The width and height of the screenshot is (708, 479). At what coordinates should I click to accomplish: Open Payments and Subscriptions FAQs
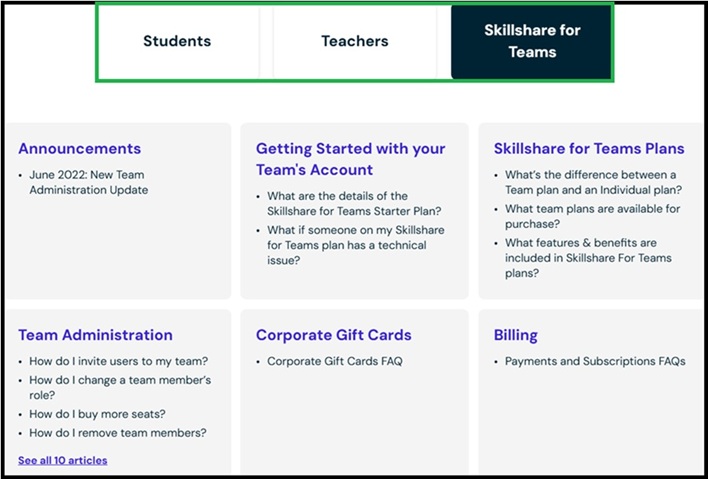[x=595, y=362]
